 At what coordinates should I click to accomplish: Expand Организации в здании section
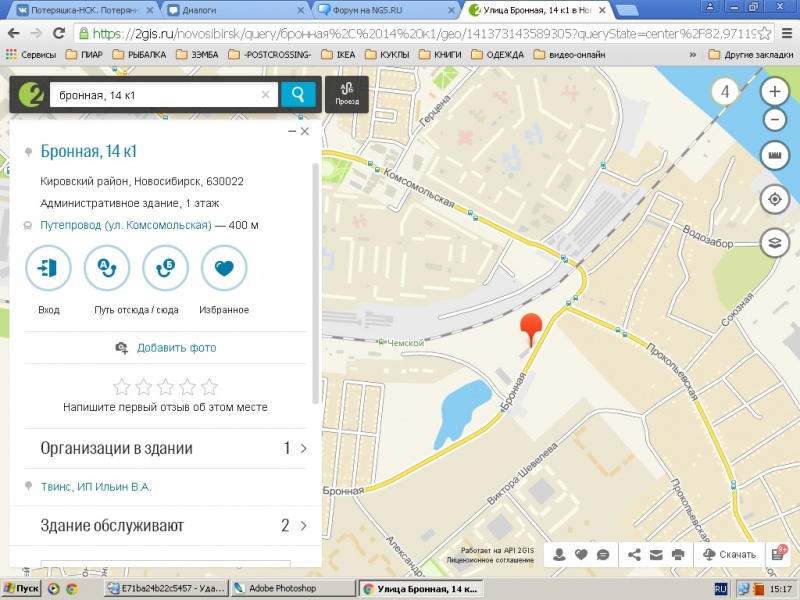tap(166, 448)
